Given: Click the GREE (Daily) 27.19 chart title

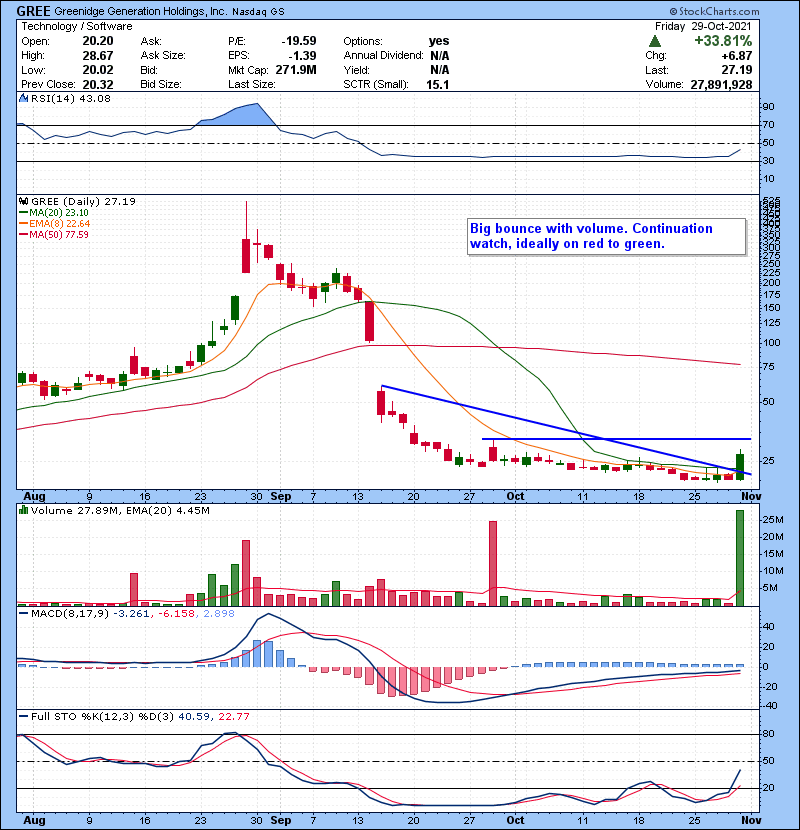Looking at the screenshot, I should click(83, 201).
